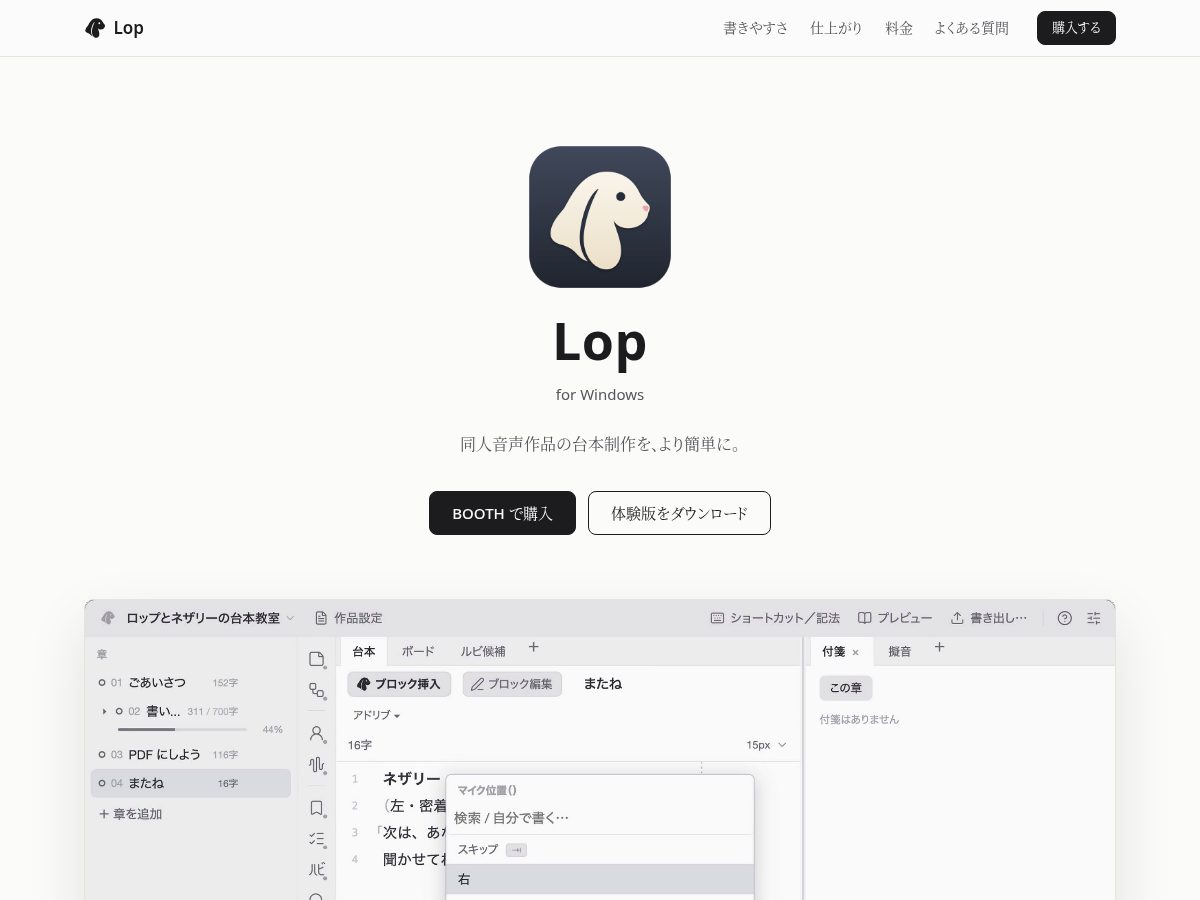Click ＋ 章を追加 to add chapter
The height and width of the screenshot is (900, 1200).
click(x=130, y=814)
